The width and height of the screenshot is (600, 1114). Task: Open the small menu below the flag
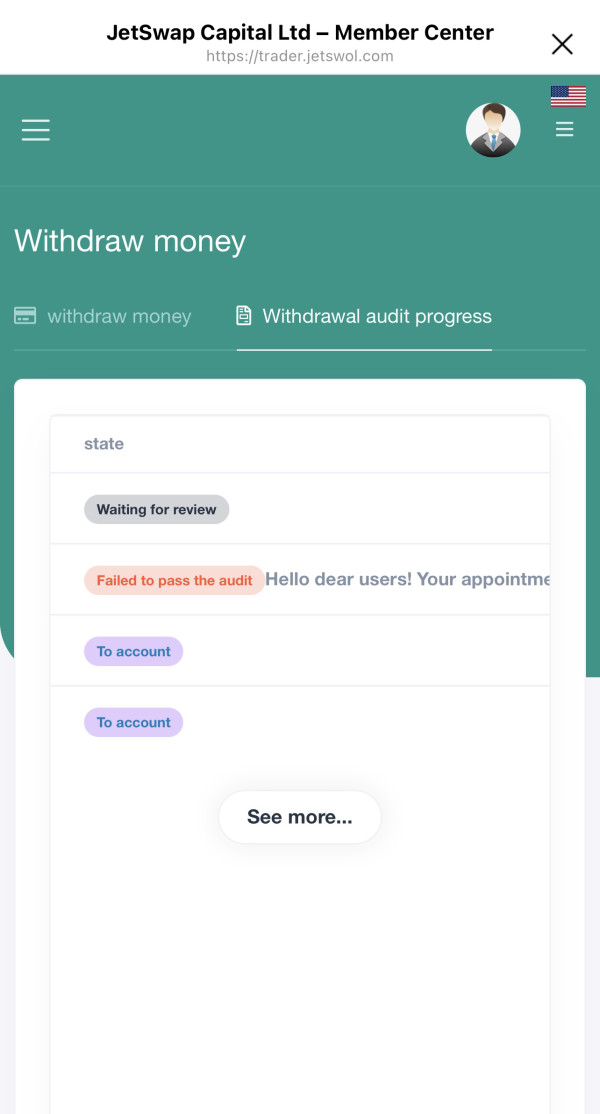click(565, 130)
